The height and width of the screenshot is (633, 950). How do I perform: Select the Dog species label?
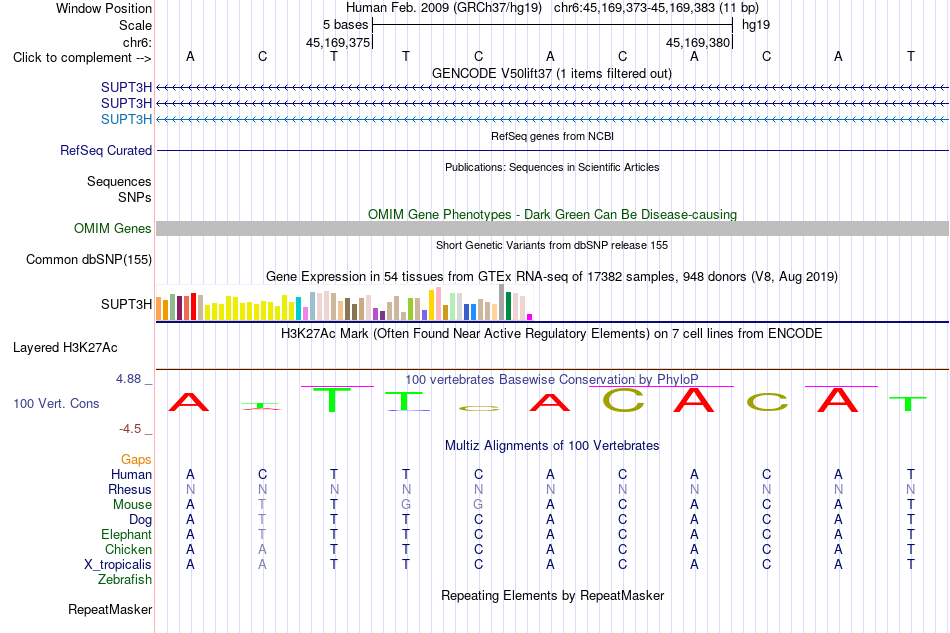(140, 520)
